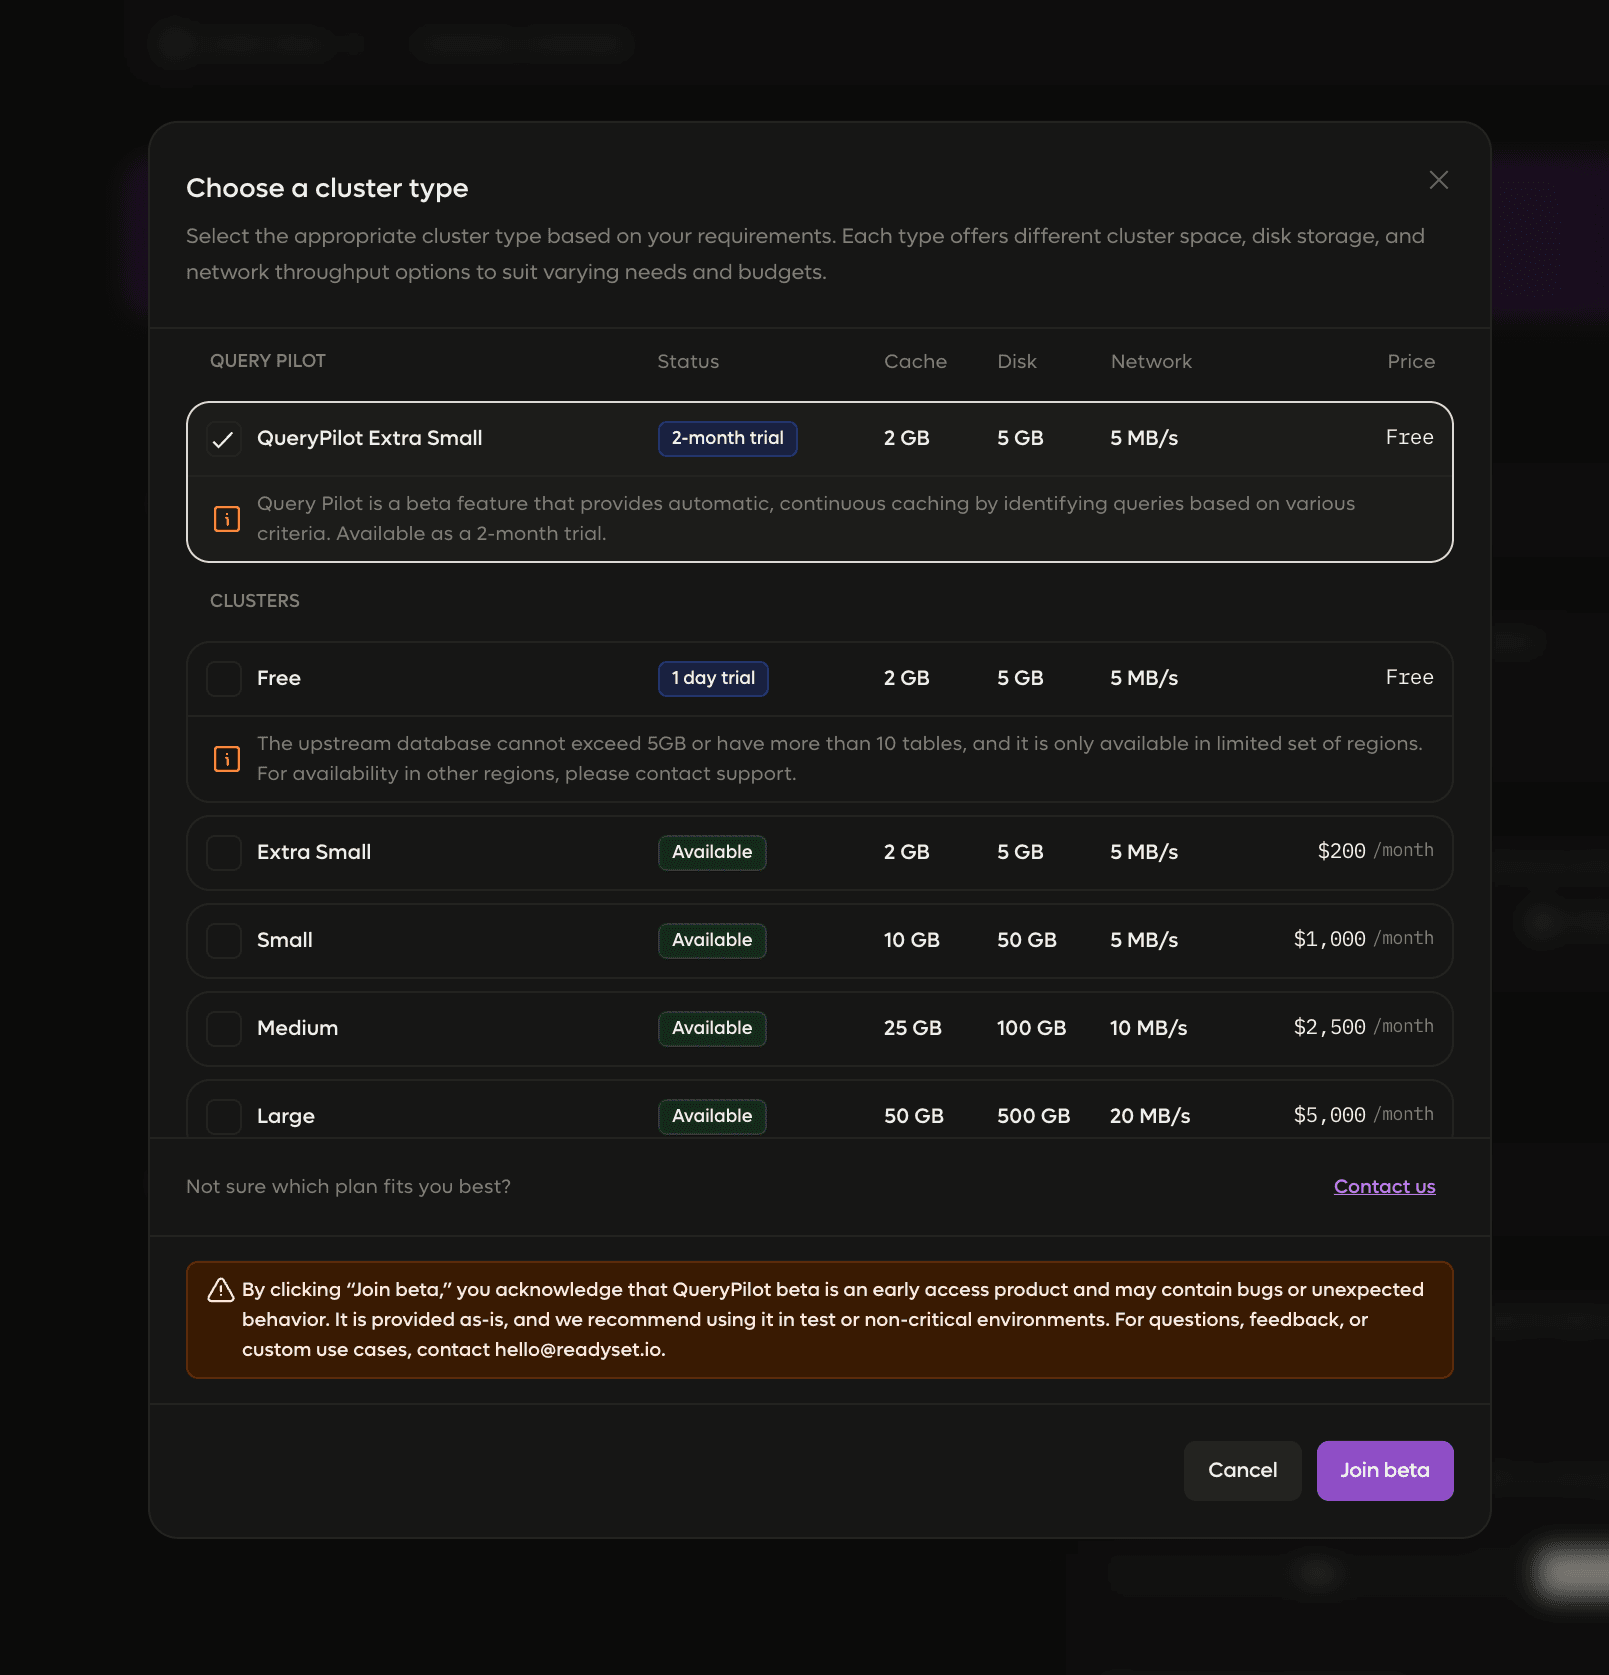Click the 50 GB disk value in Small row
The image size is (1609, 1675).
click(x=1027, y=940)
